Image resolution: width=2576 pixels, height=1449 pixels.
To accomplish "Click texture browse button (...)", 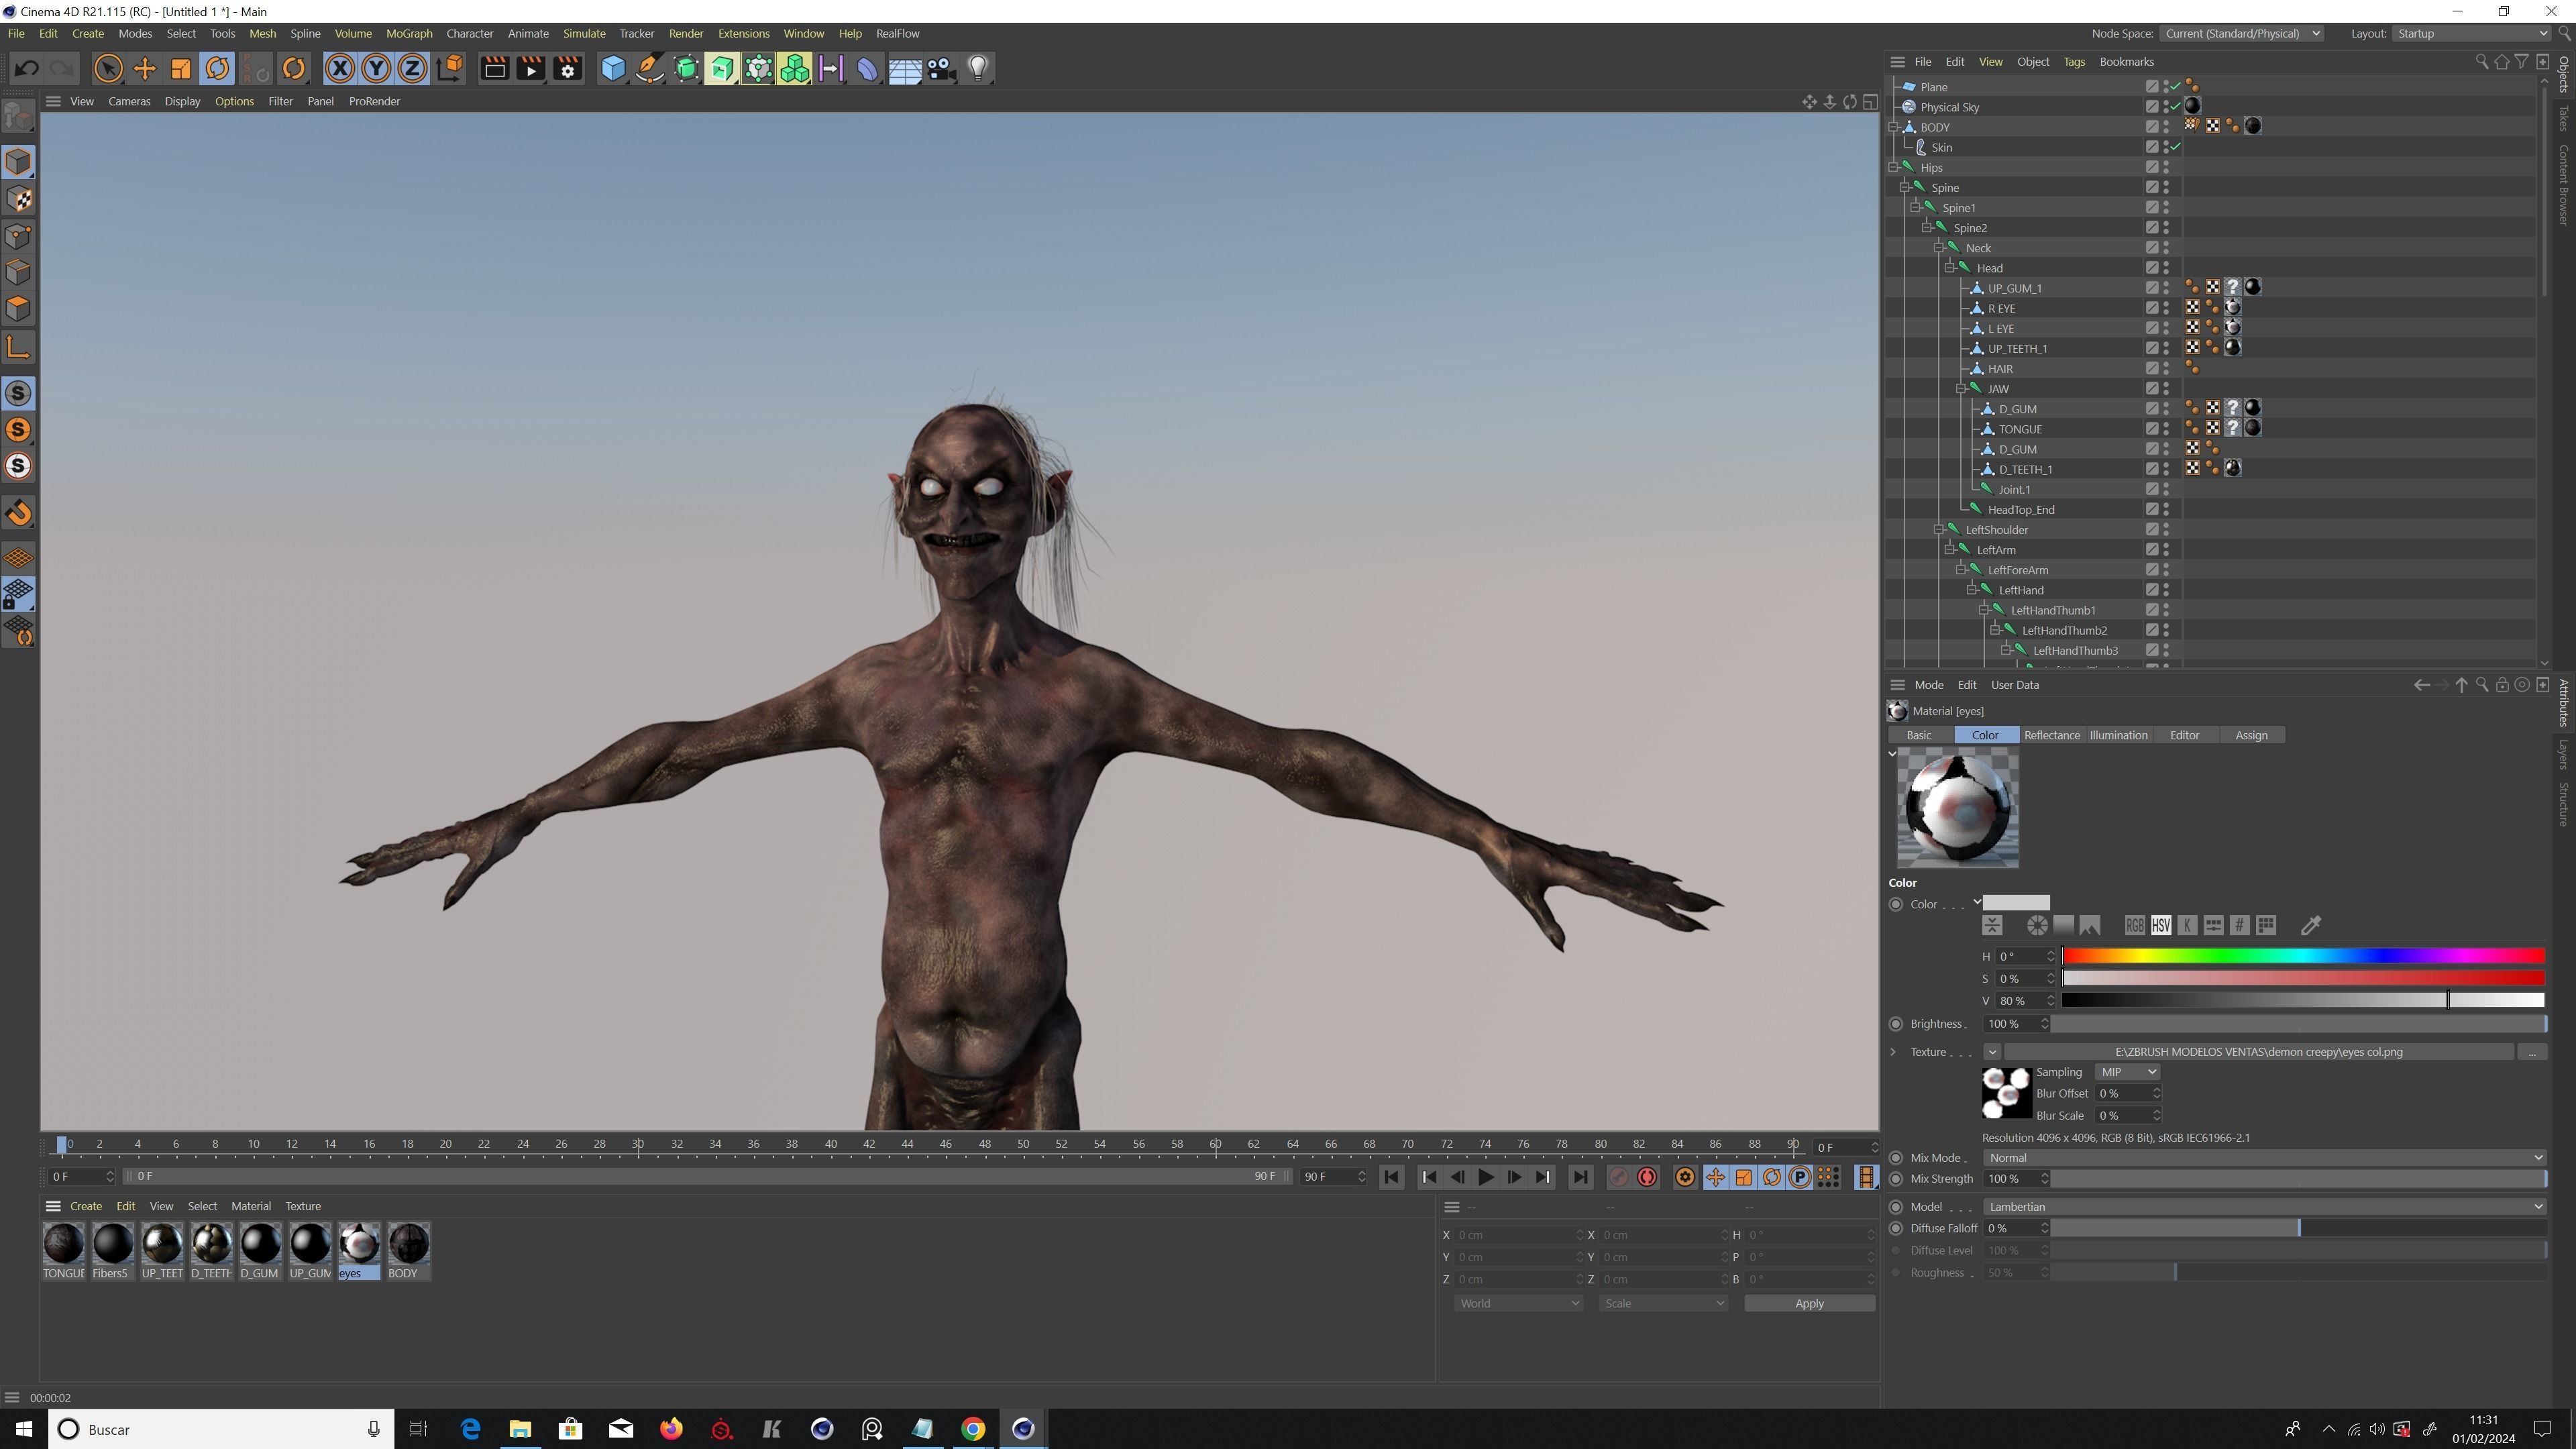I will 2532,1052.
